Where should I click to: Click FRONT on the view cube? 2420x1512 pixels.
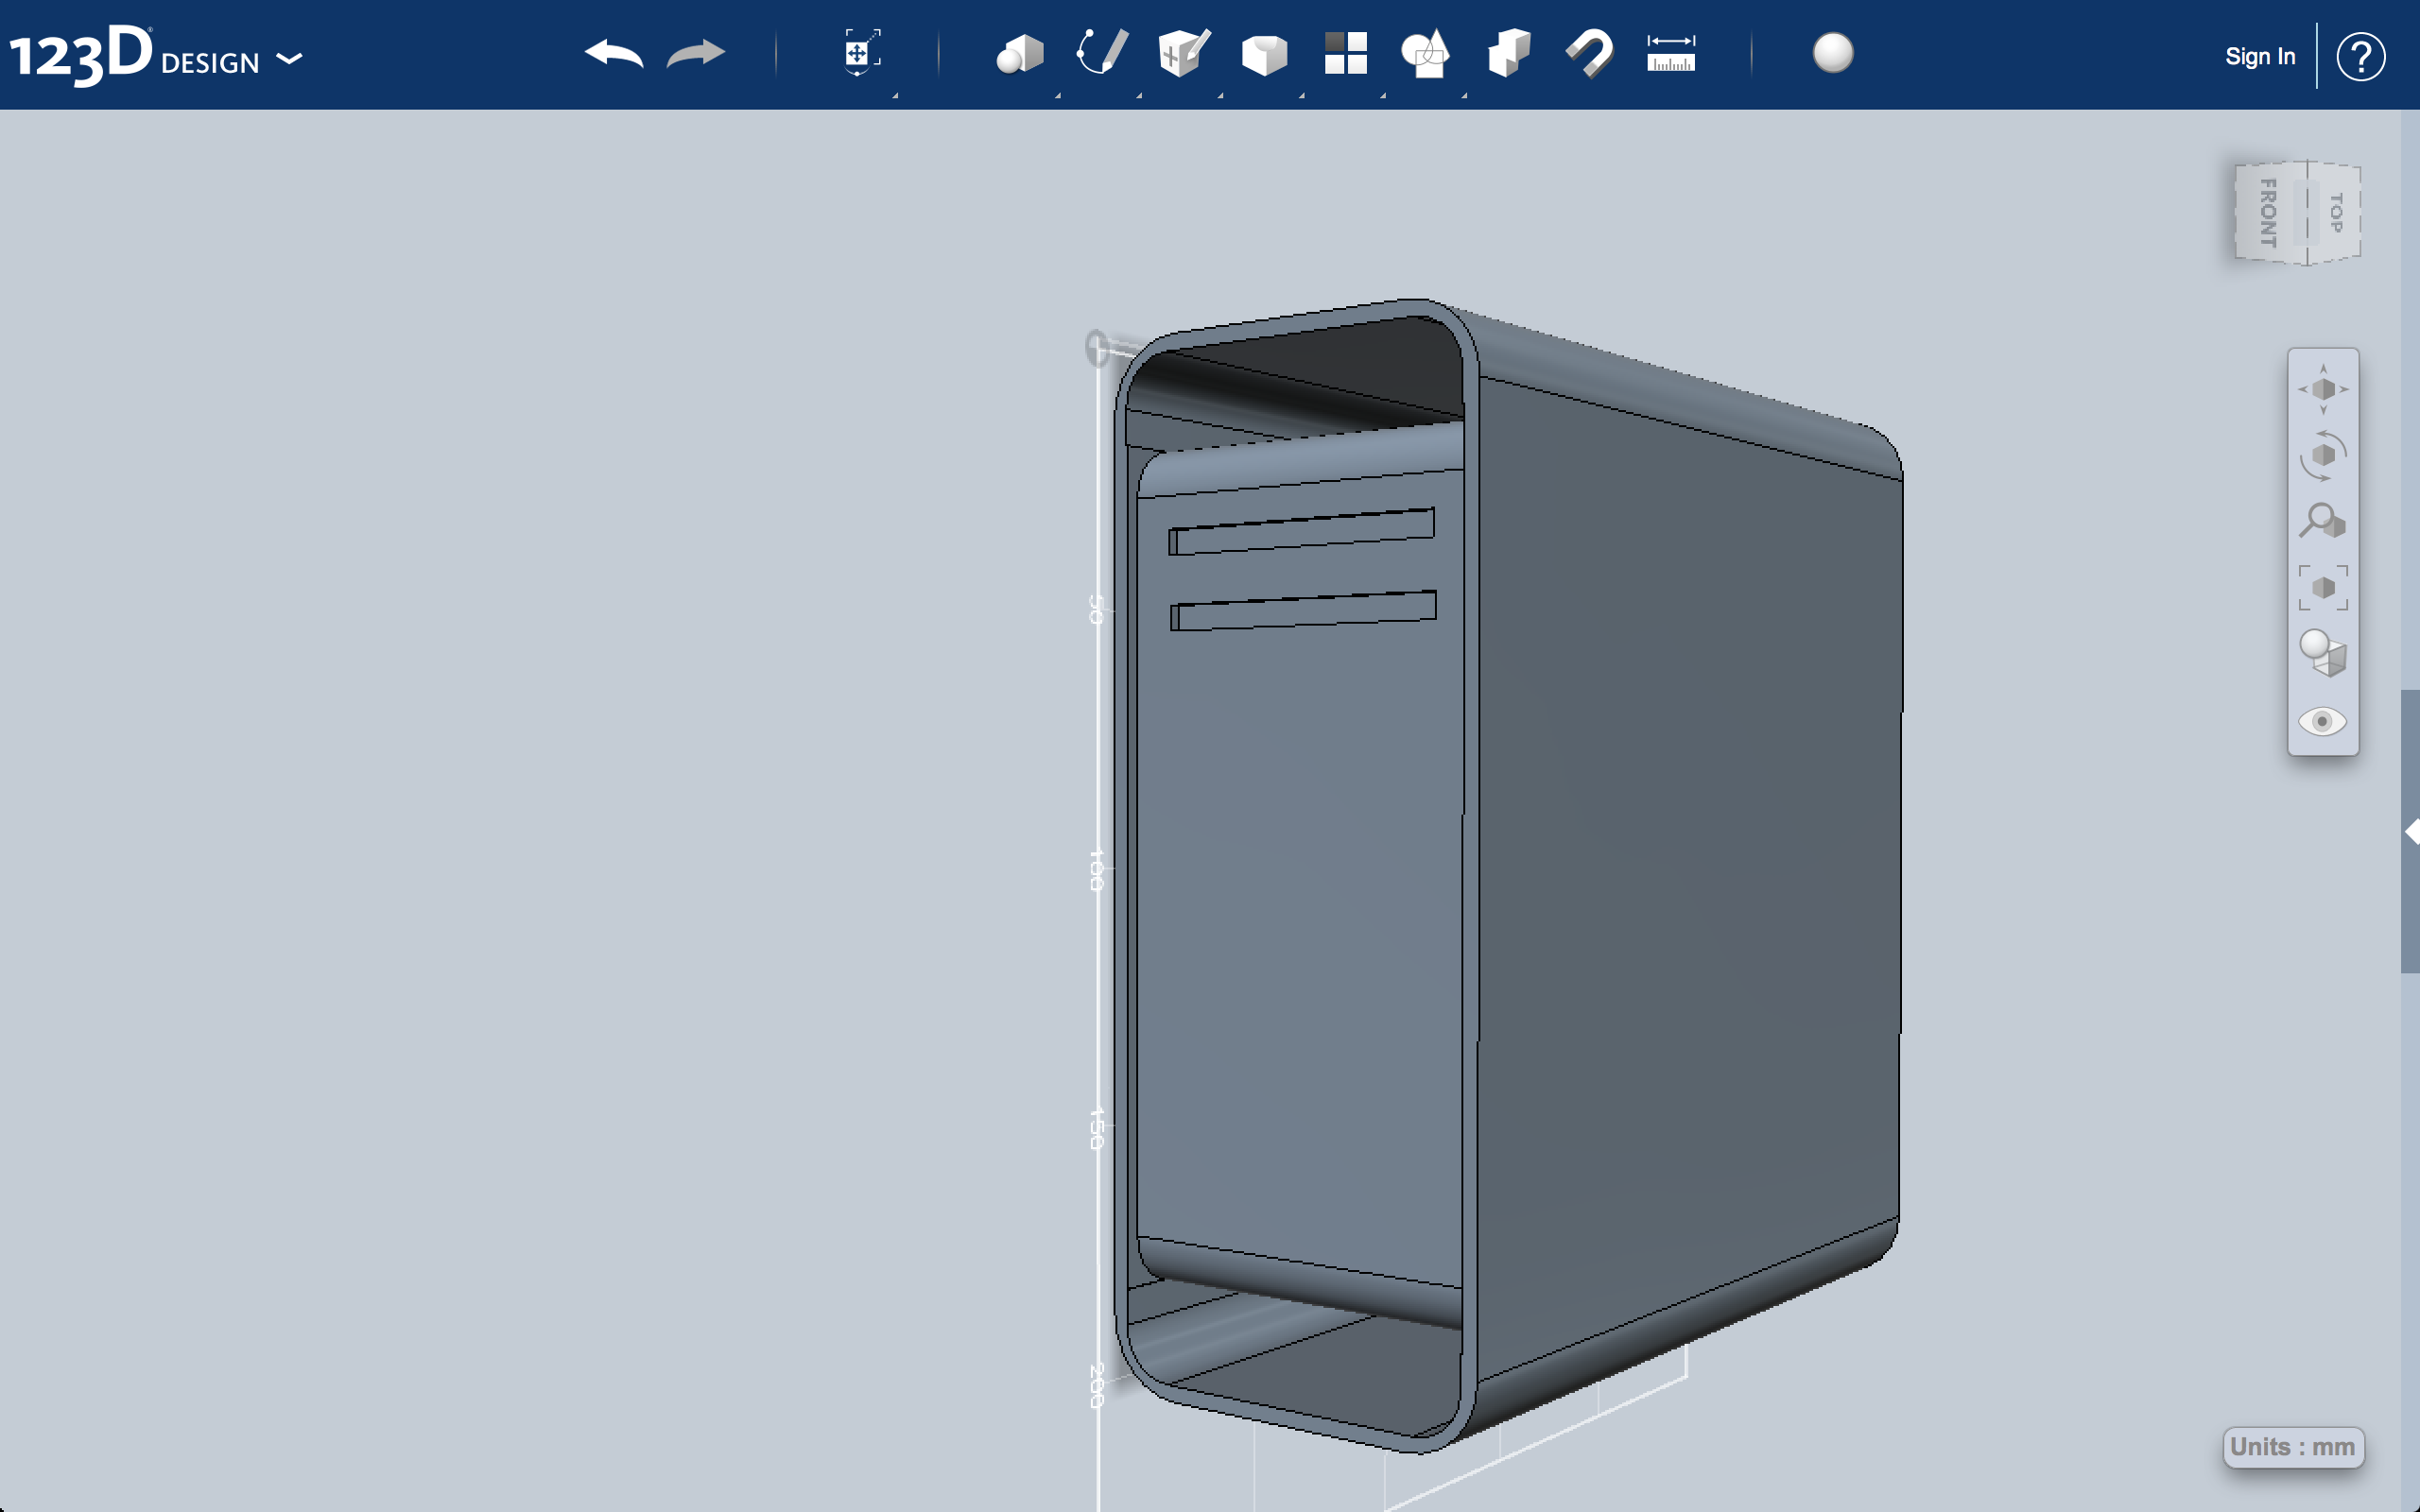(2268, 213)
